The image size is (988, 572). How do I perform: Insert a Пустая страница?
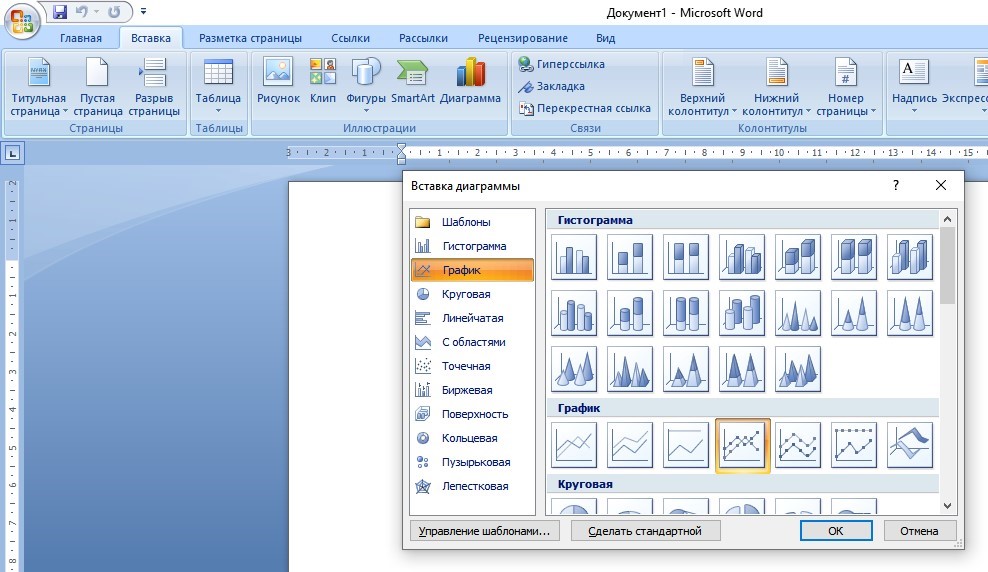coord(98,87)
